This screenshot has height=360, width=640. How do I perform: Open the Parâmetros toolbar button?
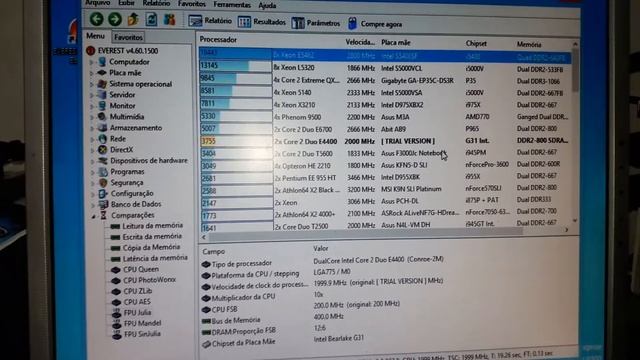point(316,23)
